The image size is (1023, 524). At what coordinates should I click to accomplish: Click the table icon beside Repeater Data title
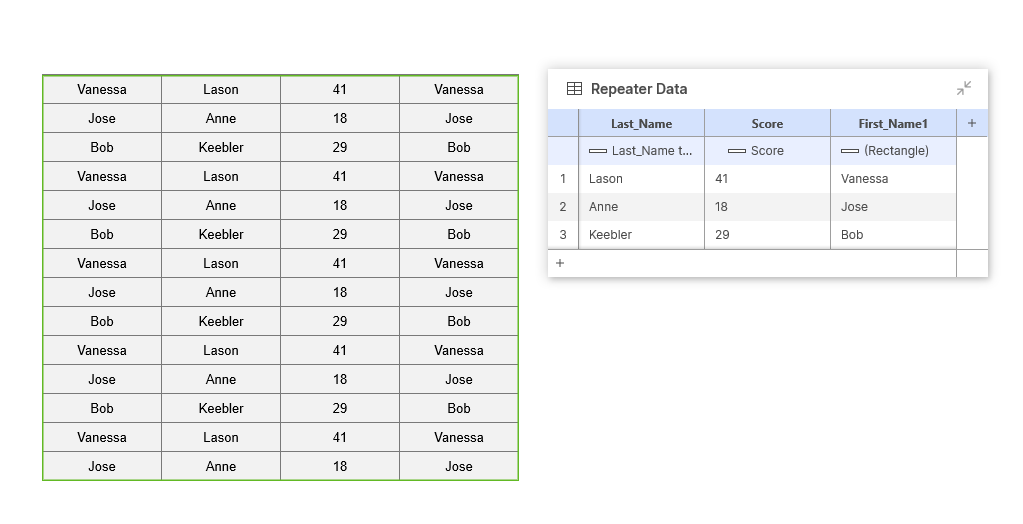(x=574, y=89)
